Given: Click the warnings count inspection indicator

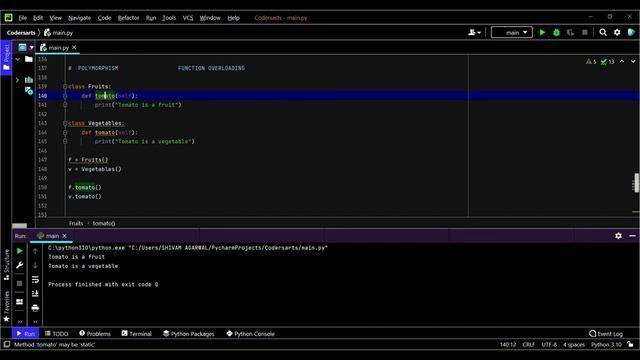Looking at the screenshot, I should pos(591,62).
